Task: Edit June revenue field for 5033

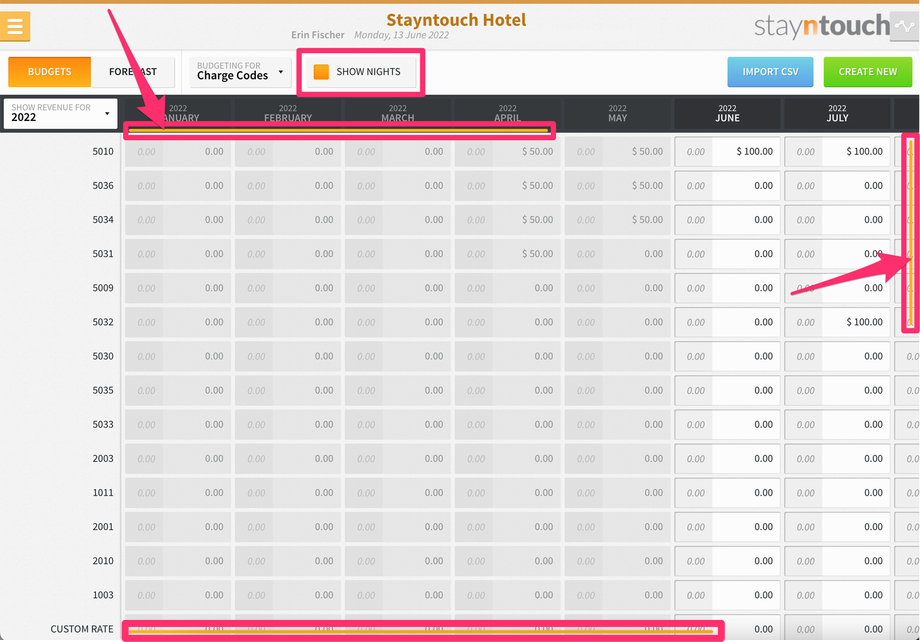Action: pyautogui.click(x=746, y=424)
